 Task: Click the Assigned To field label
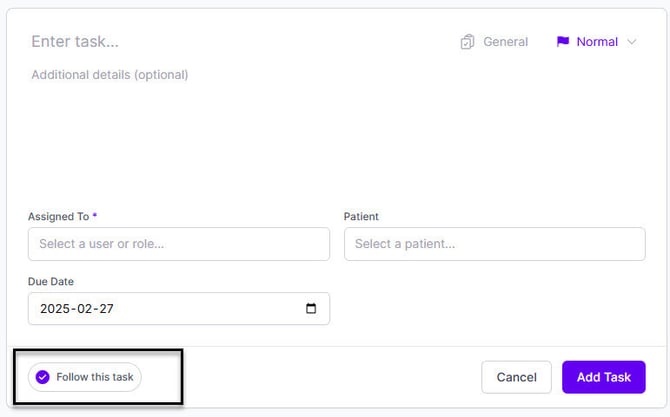coord(59,217)
